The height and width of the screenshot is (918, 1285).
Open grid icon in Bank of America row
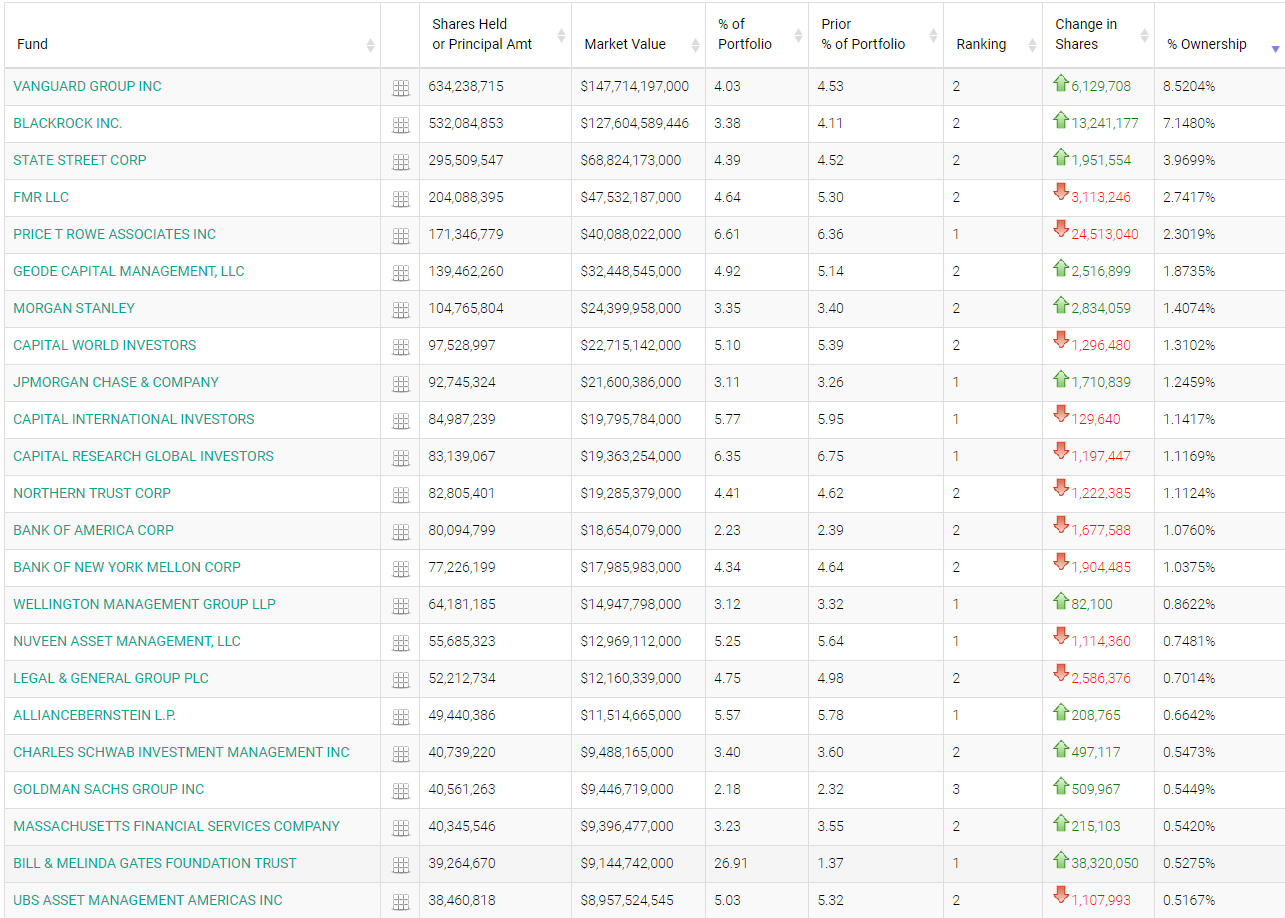[x=401, y=532]
